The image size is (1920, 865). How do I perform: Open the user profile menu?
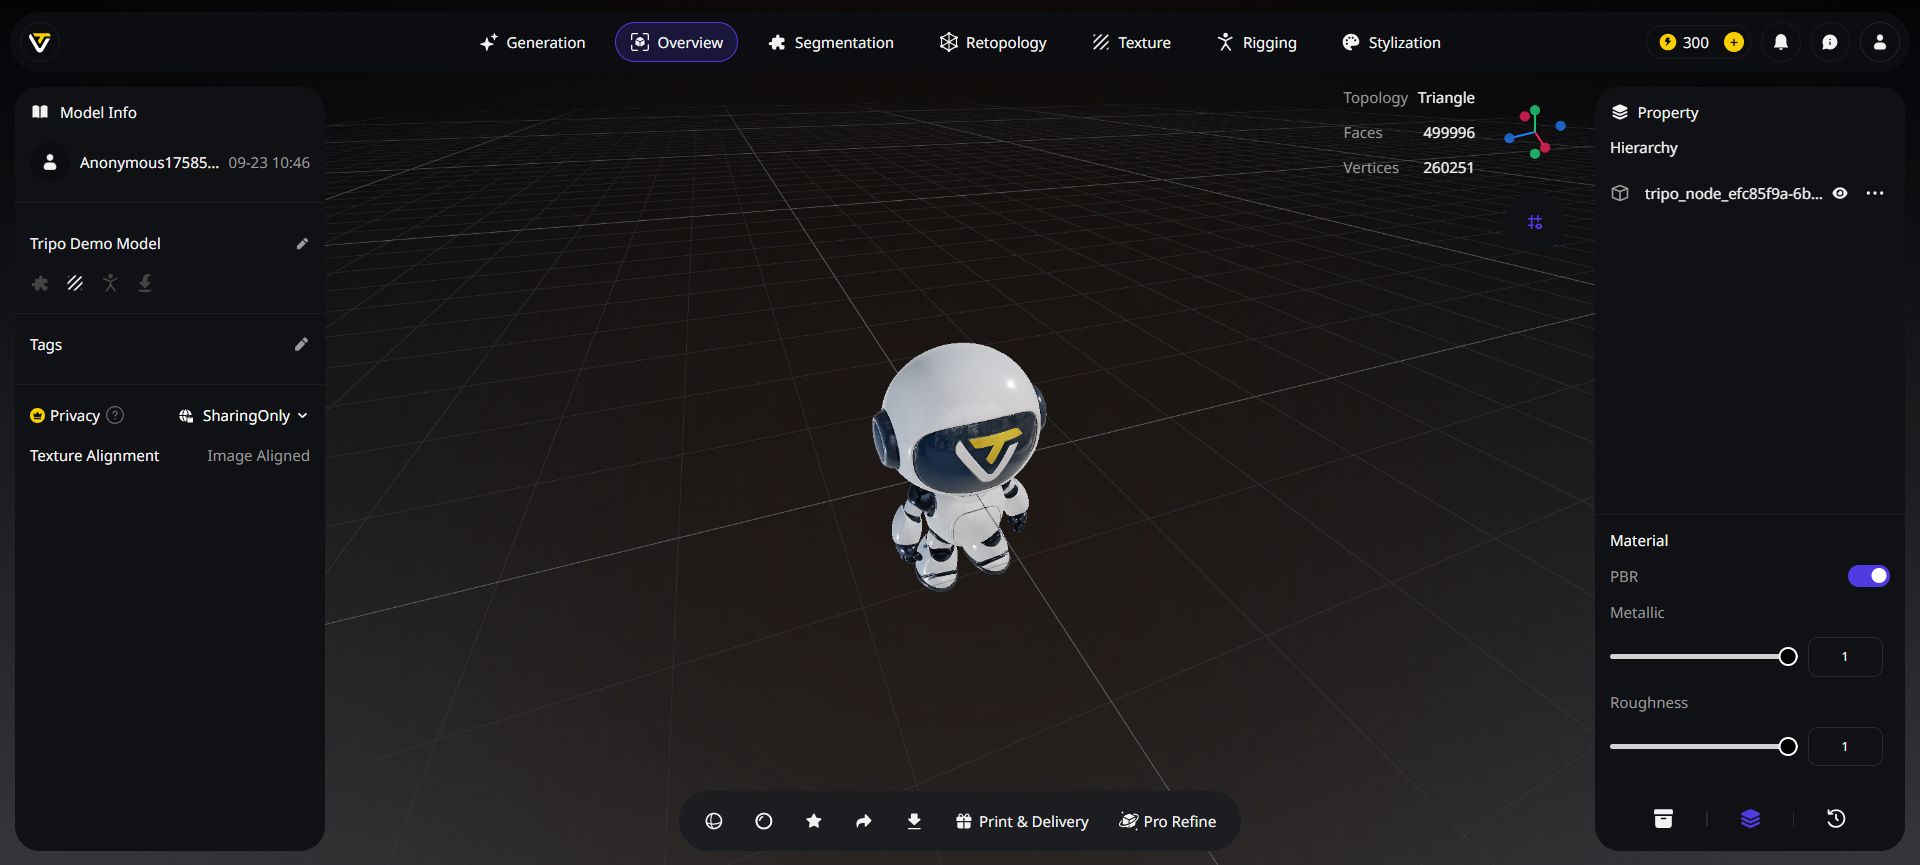tap(1880, 42)
